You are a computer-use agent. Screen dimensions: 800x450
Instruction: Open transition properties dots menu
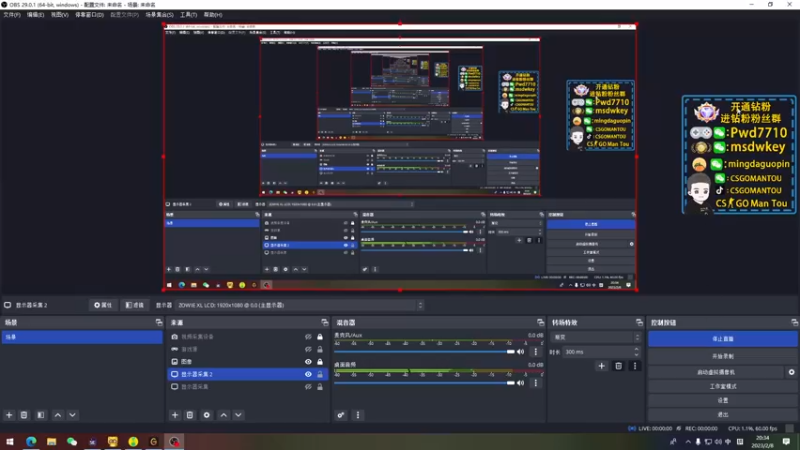point(635,366)
